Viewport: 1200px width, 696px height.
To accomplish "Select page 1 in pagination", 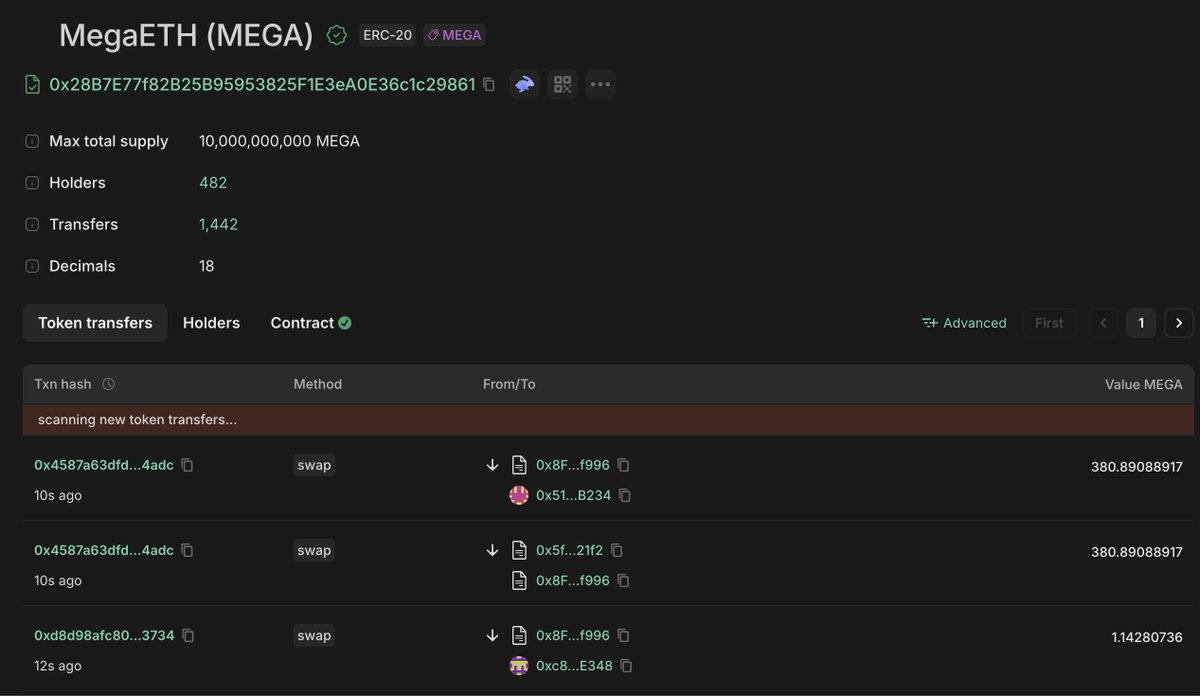I will 1141,323.
